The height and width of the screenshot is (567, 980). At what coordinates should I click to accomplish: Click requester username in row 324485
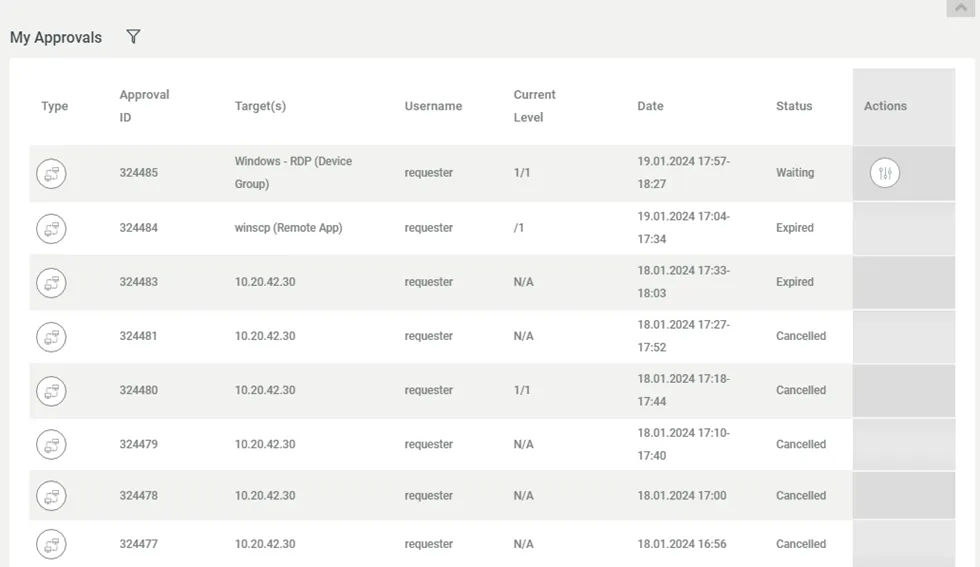point(429,173)
